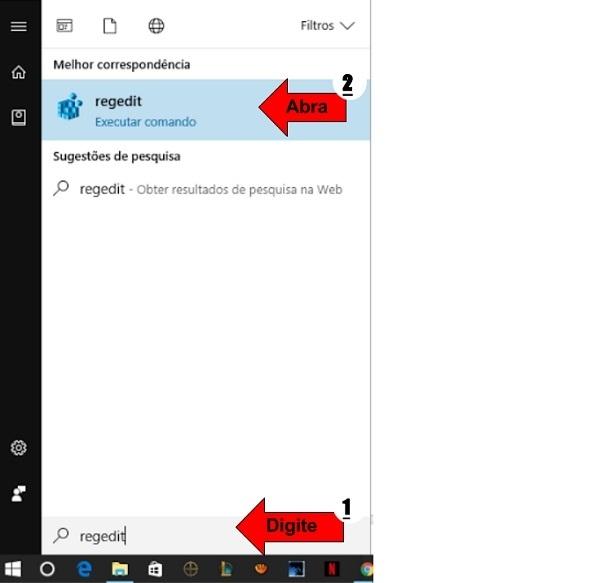Launch Netflix from taskbar
Viewport: 600px width, 583px height.
click(x=331, y=569)
